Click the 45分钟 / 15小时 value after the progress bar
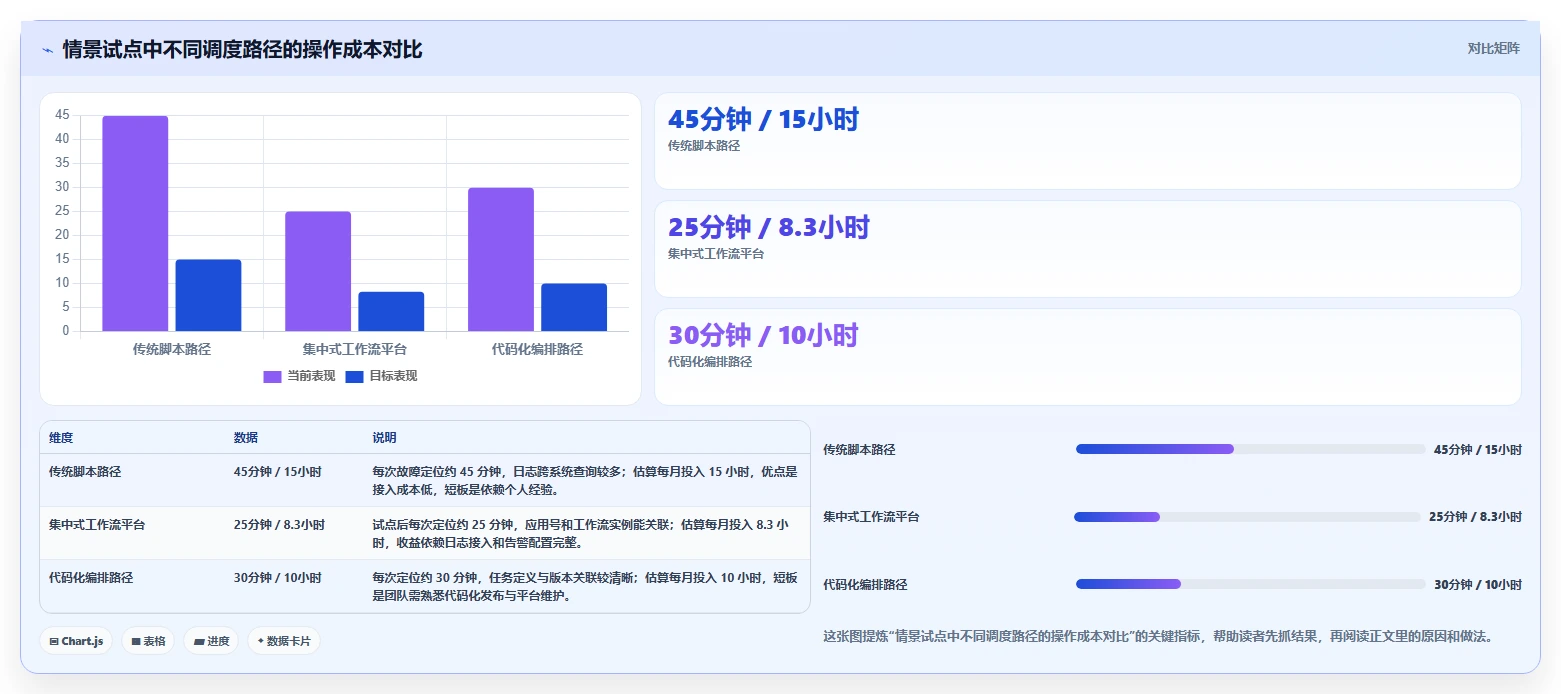This screenshot has width=1561, height=694. tap(1478, 450)
